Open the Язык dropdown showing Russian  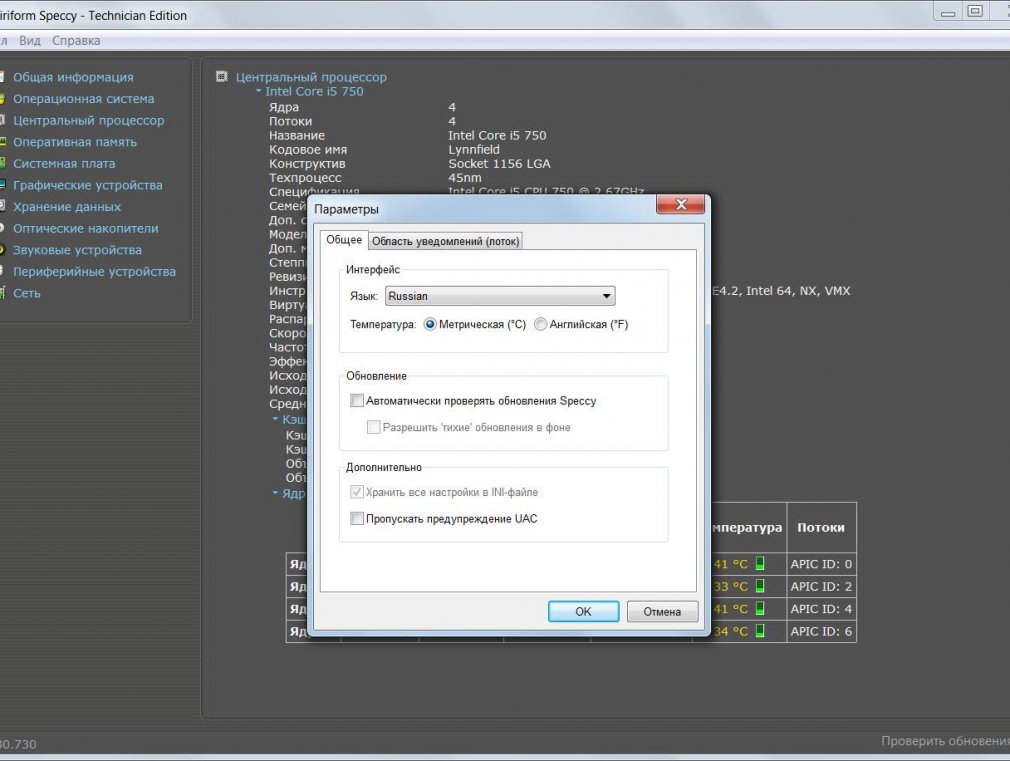pyautogui.click(x=500, y=296)
